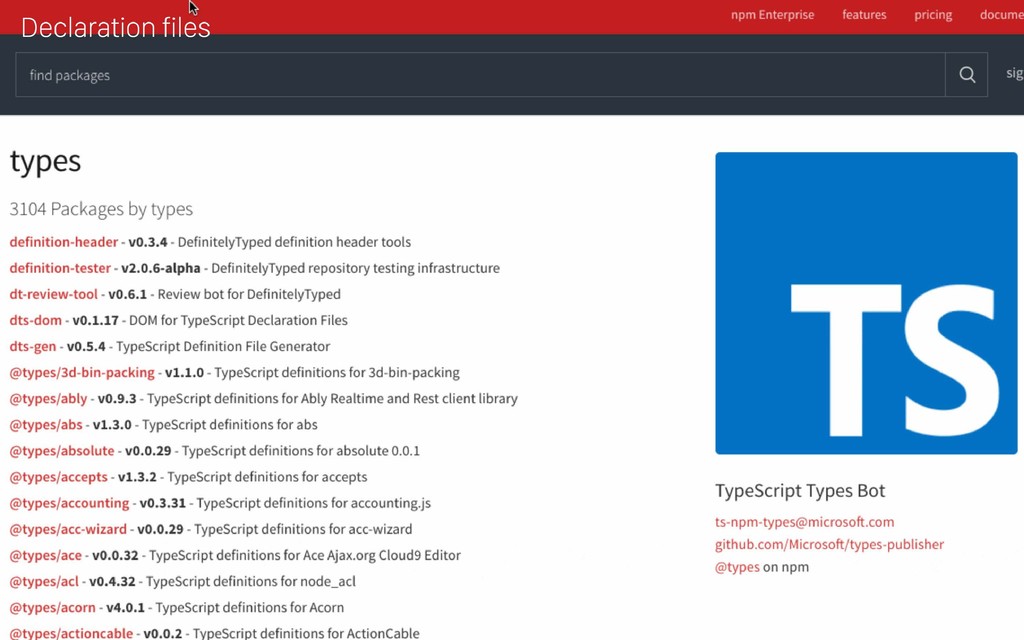Open the @types/accounting package link
Image resolution: width=1024 pixels, height=640 pixels.
pos(69,503)
